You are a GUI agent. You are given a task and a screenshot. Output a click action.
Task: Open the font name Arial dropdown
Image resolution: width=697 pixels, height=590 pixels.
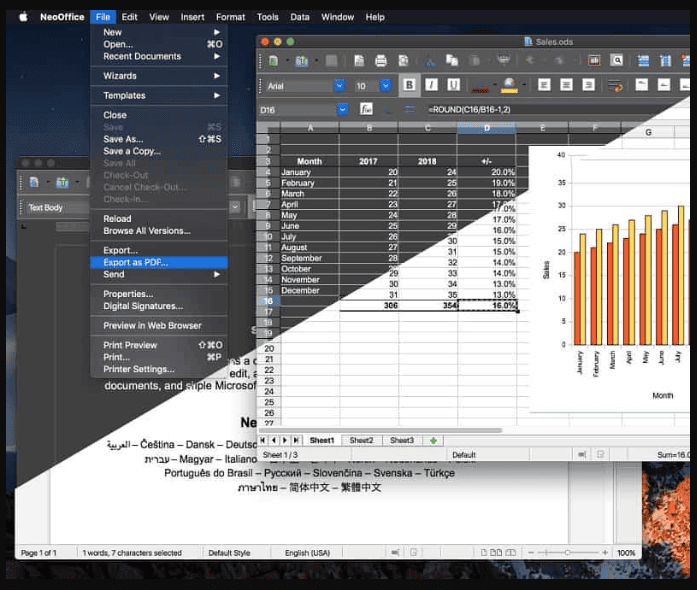pos(339,85)
